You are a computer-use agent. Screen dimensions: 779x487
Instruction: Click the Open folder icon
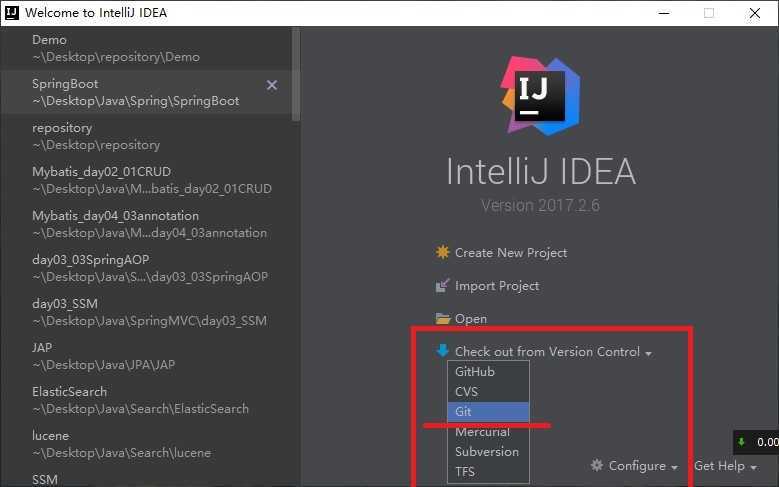coord(442,319)
